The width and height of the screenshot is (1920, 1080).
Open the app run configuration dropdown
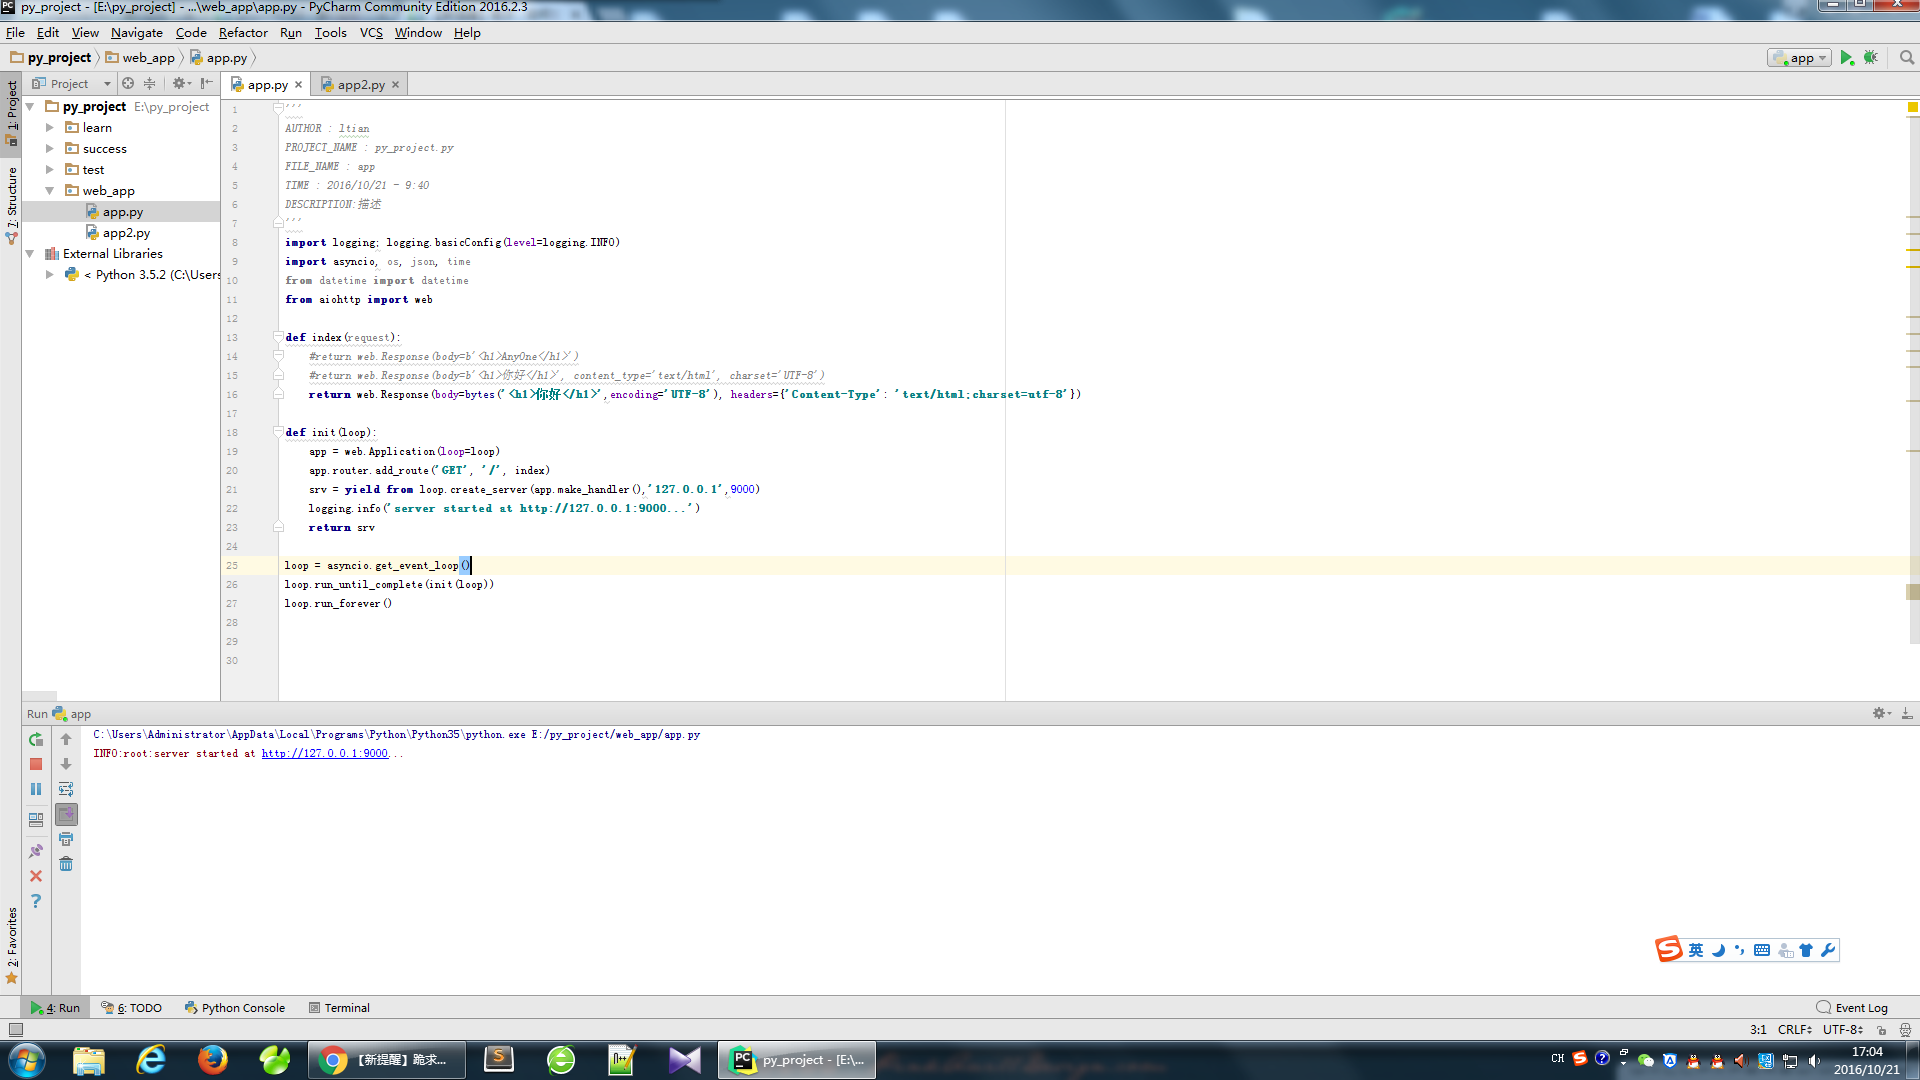pyautogui.click(x=1800, y=58)
